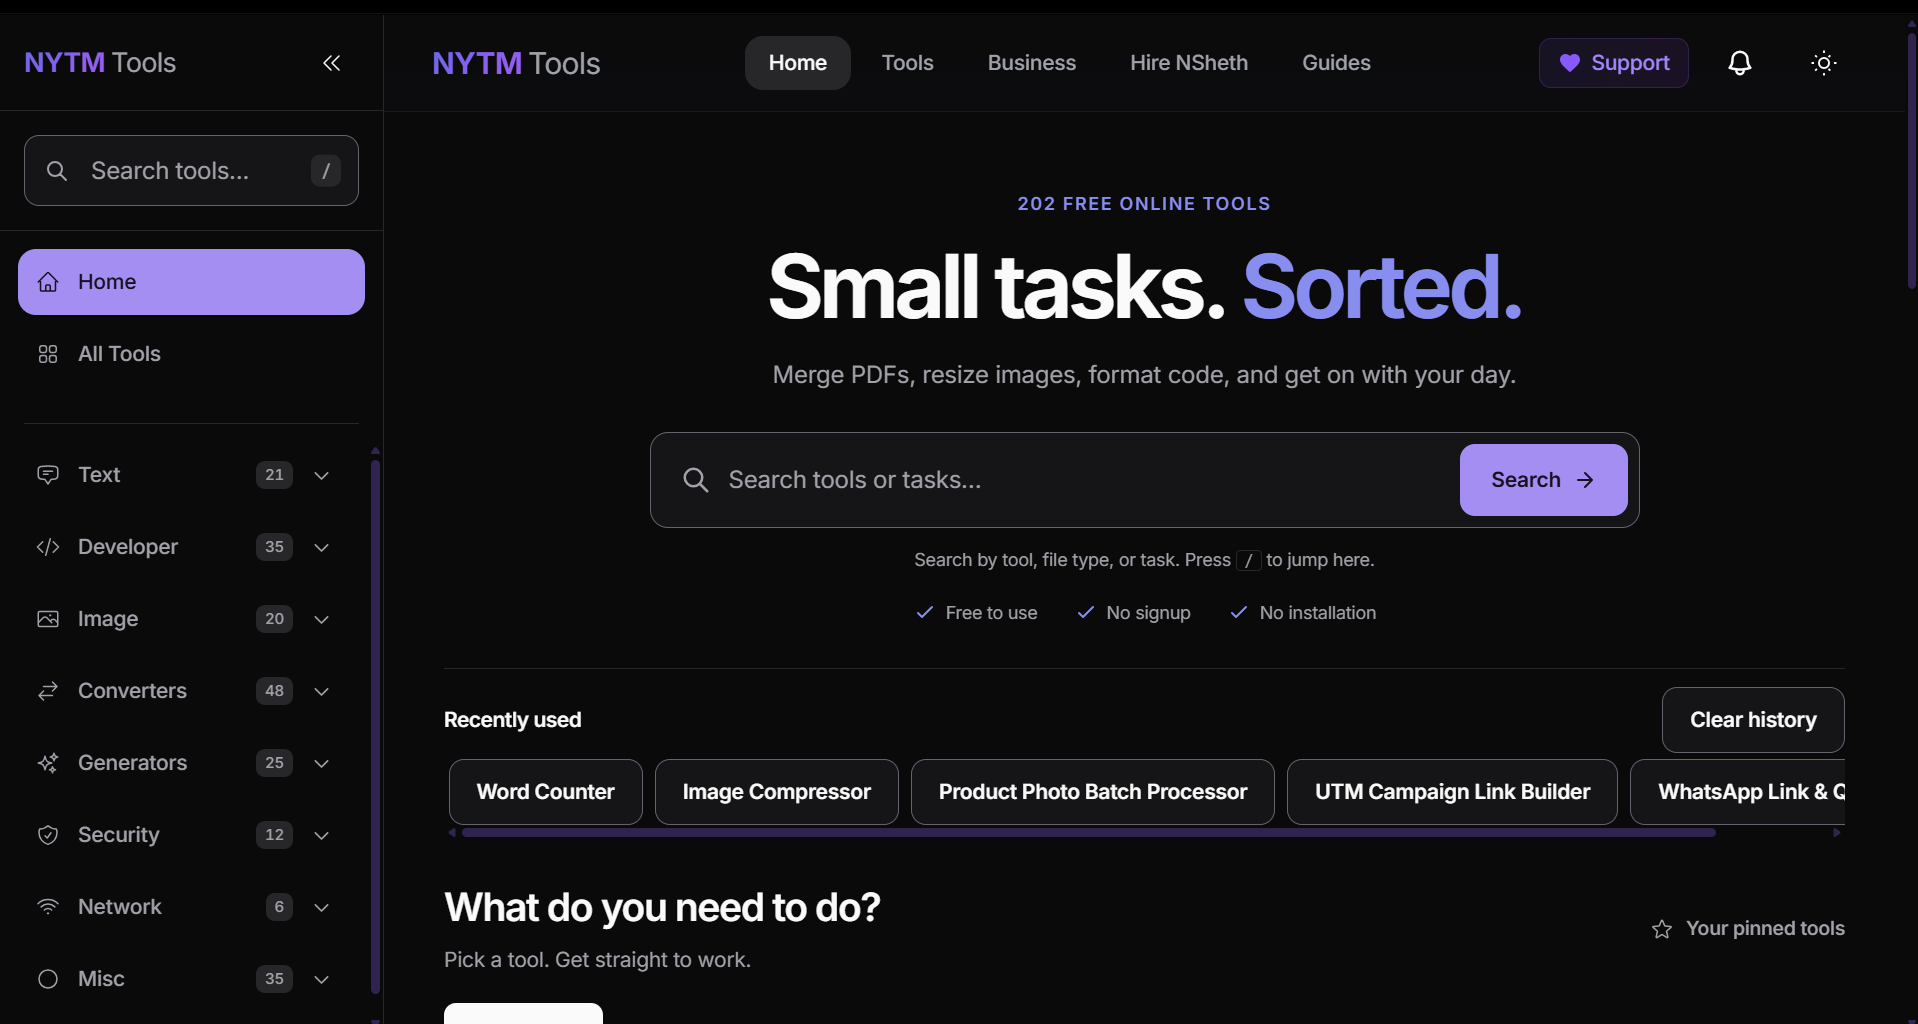Viewport: 1918px width, 1024px height.
Task: Click the recently used horizontal scrollbar
Action: [1088, 833]
